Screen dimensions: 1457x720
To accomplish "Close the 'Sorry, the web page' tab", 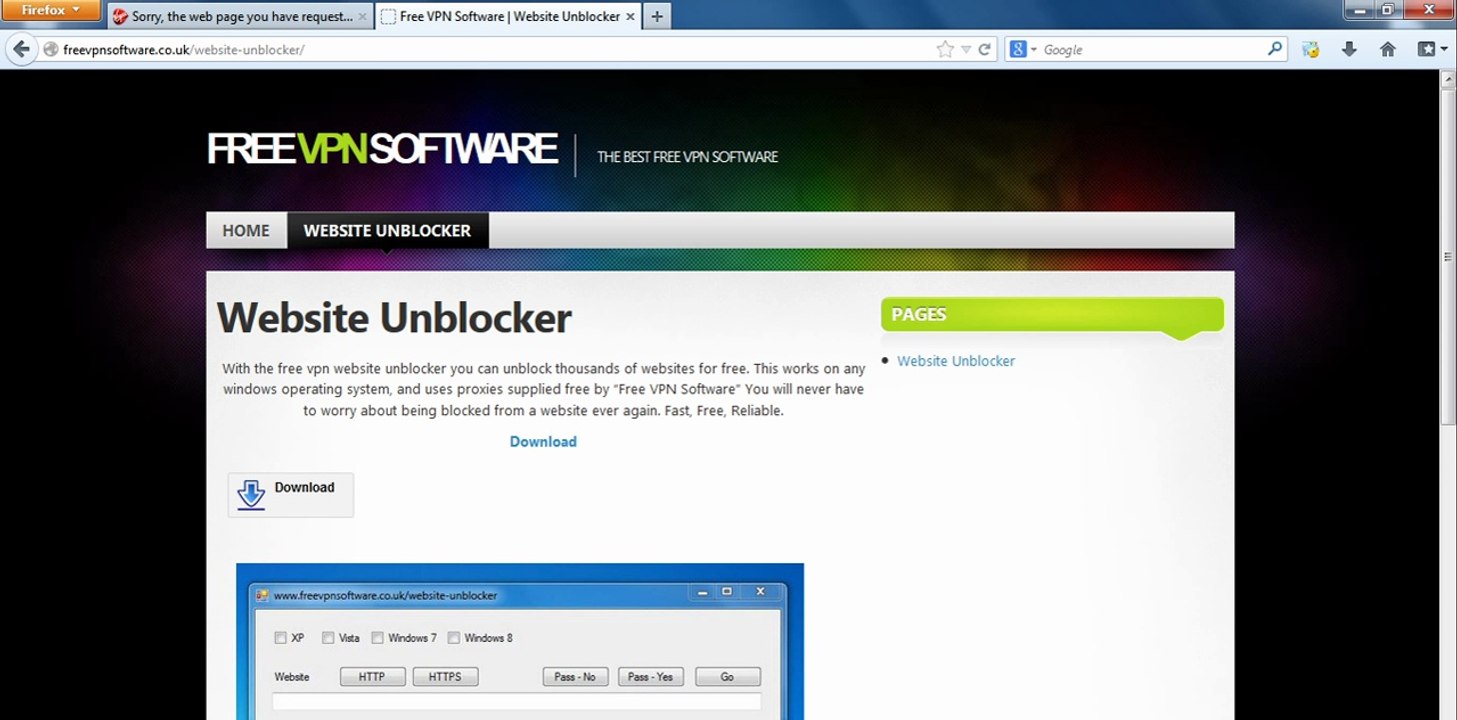I will tap(363, 17).
